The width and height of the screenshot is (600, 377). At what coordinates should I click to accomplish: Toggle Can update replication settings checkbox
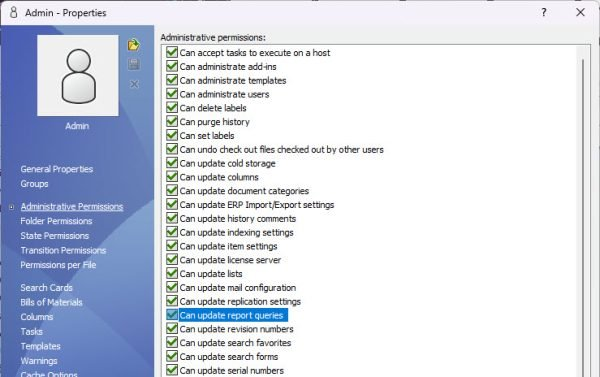click(x=172, y=301)
